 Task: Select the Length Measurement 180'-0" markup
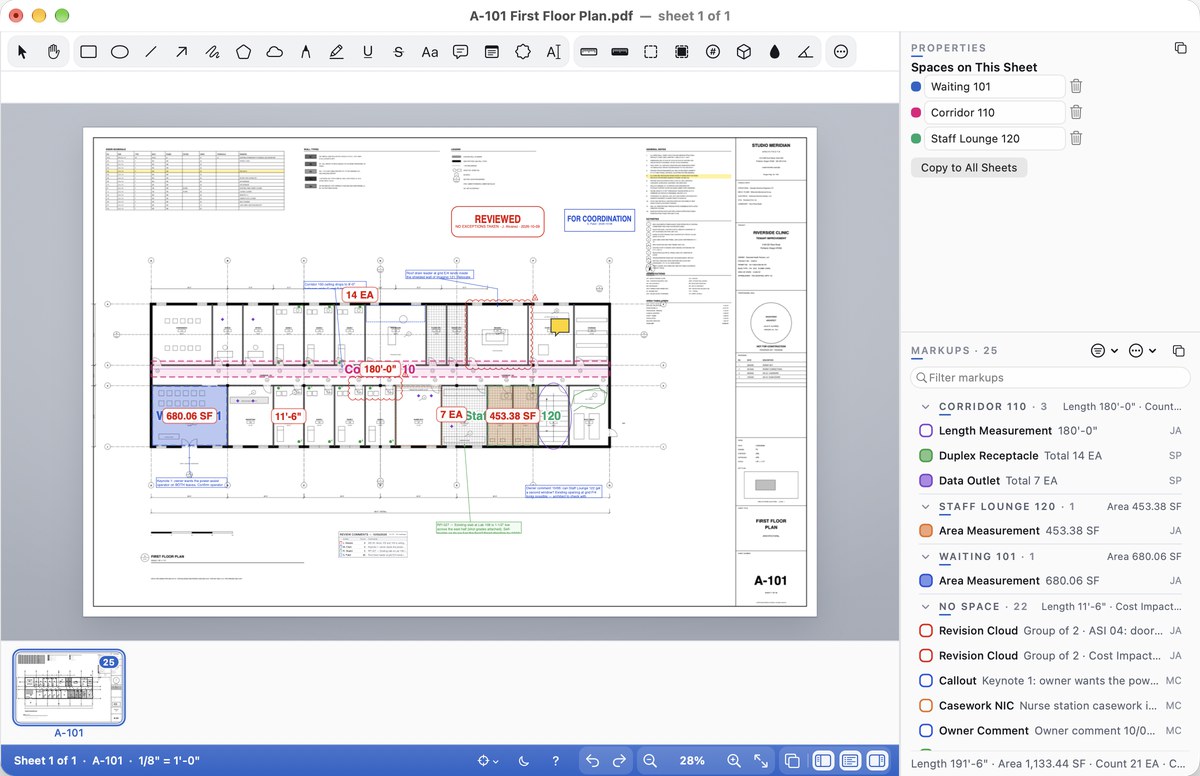pos(1050,430)
